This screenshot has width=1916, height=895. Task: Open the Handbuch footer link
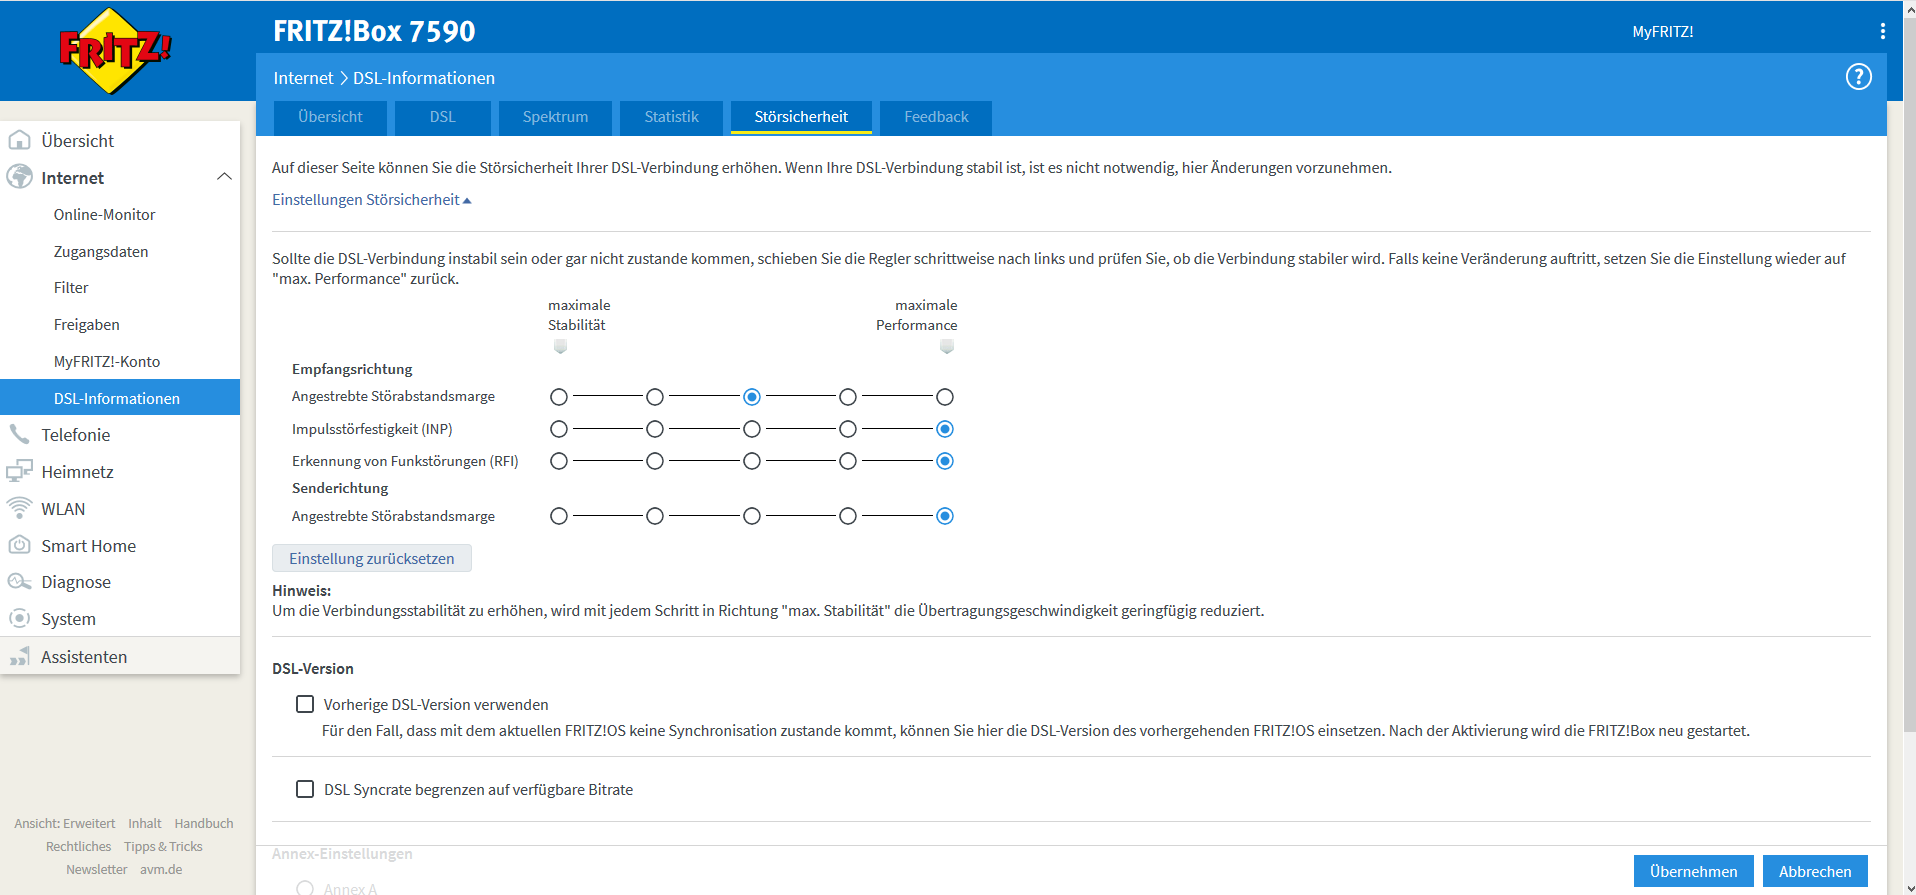tap(204, 823)
